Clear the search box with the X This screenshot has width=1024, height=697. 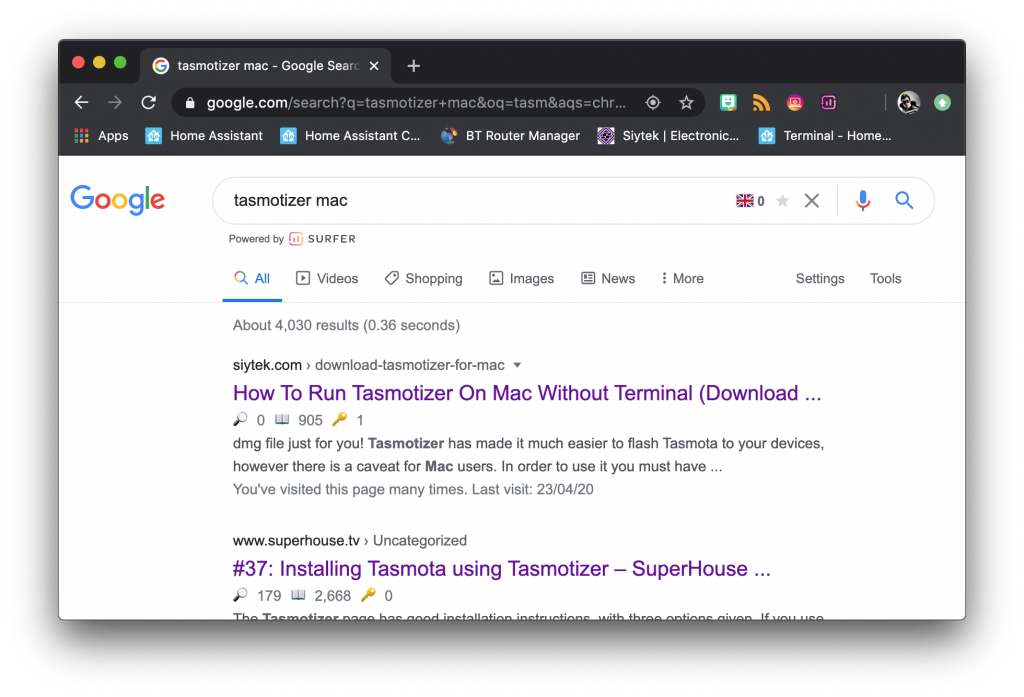point(812,201)
